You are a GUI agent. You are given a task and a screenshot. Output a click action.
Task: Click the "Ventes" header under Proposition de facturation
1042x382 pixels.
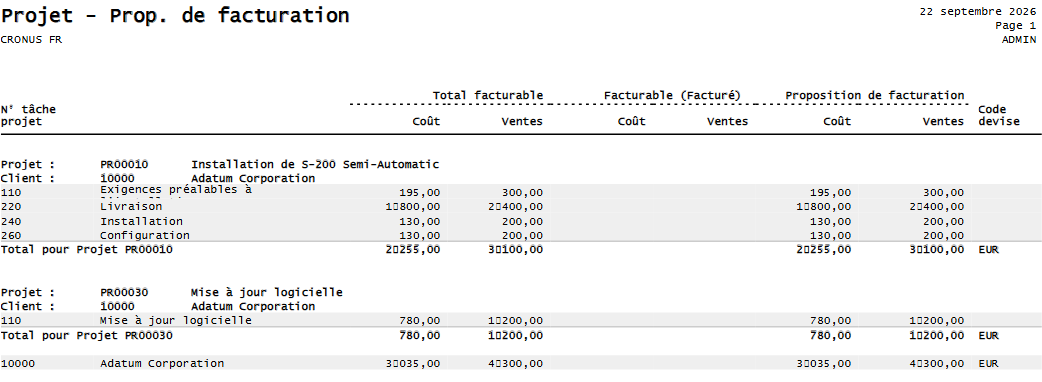pyautogui.click(x=943, y=122)
